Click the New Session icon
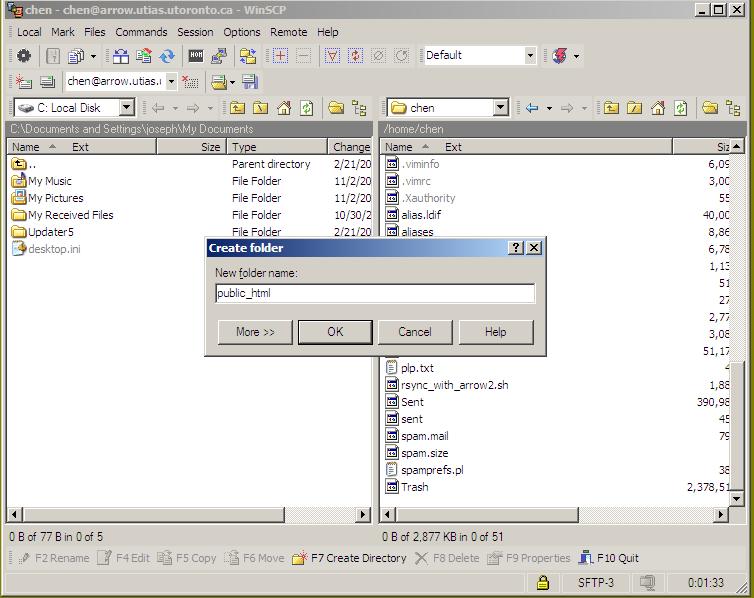This screenshot has width=754, height=598. click(24, 82)
